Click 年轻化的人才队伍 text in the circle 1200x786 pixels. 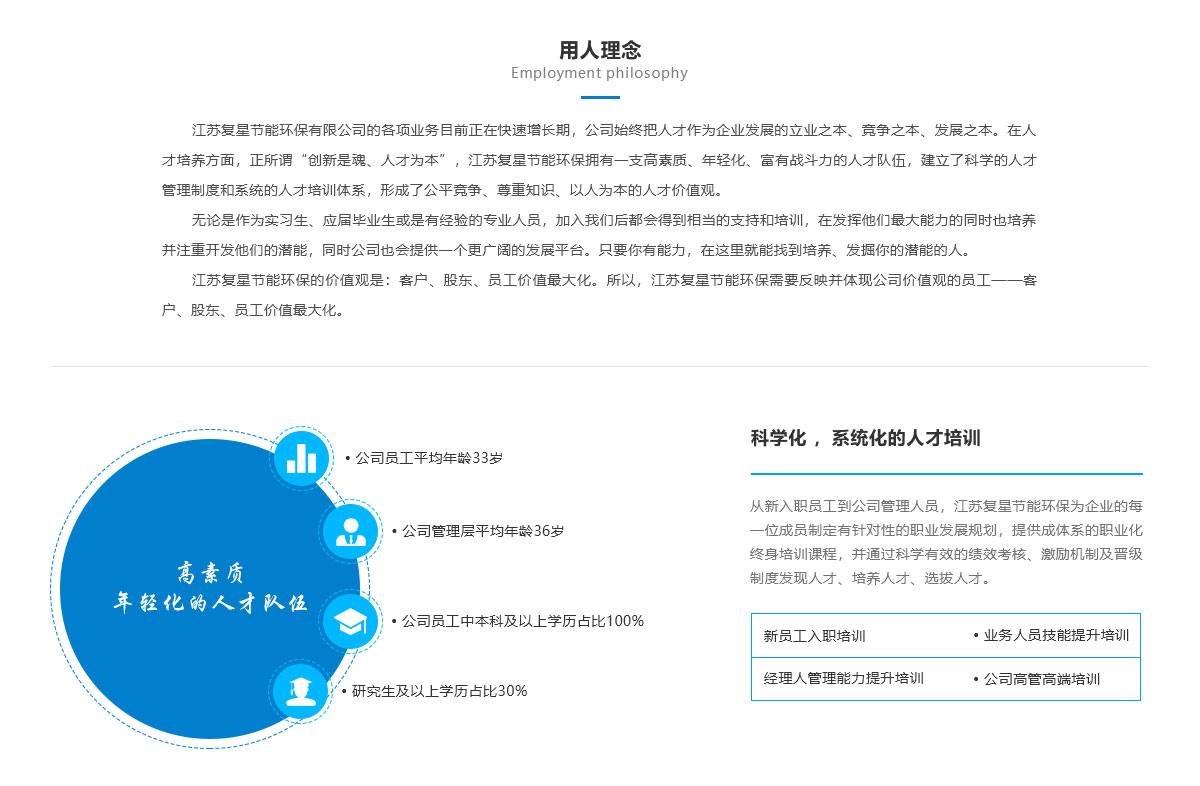[x=210, y=603]
